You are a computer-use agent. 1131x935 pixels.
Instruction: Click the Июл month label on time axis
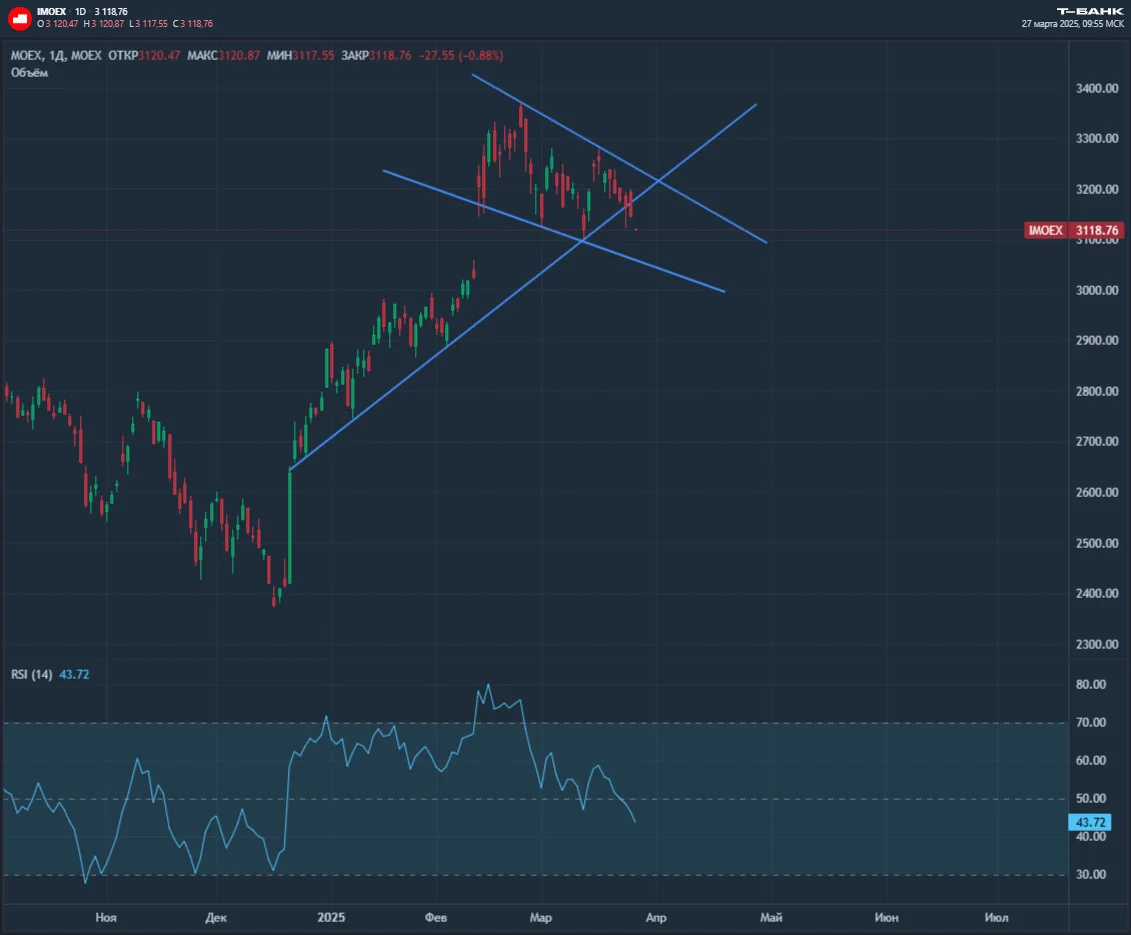(997, 918)
